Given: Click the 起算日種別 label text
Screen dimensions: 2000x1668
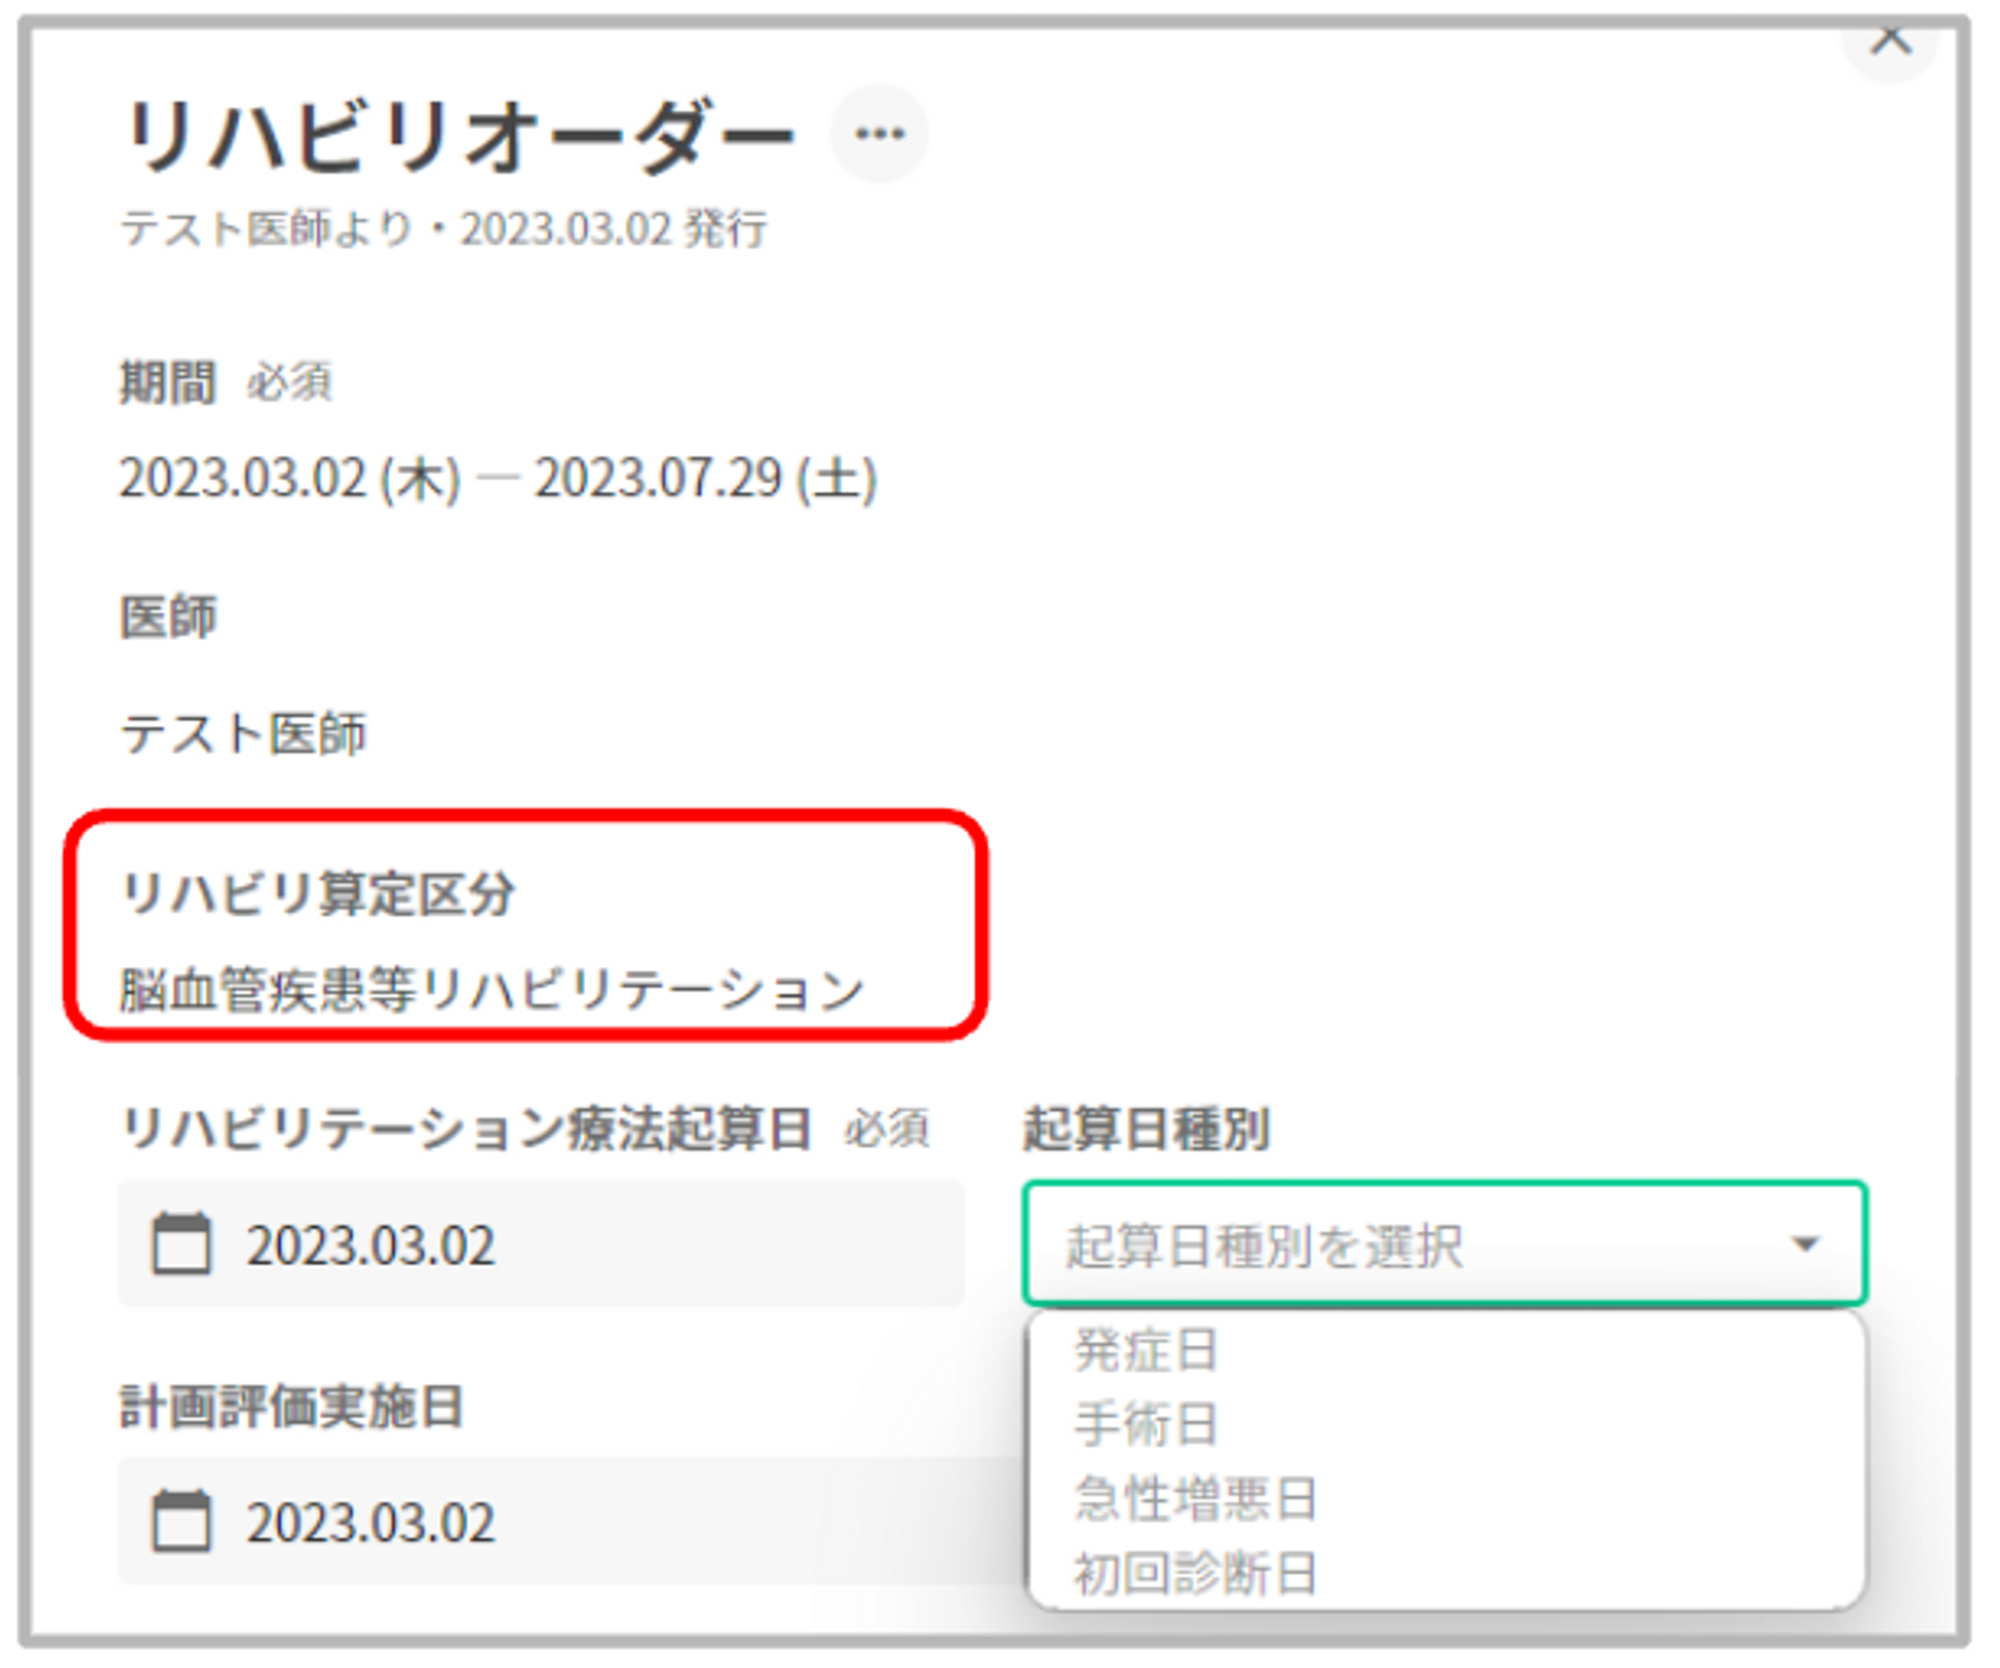Looking at the screenshot, I should click(1145, 1129).
